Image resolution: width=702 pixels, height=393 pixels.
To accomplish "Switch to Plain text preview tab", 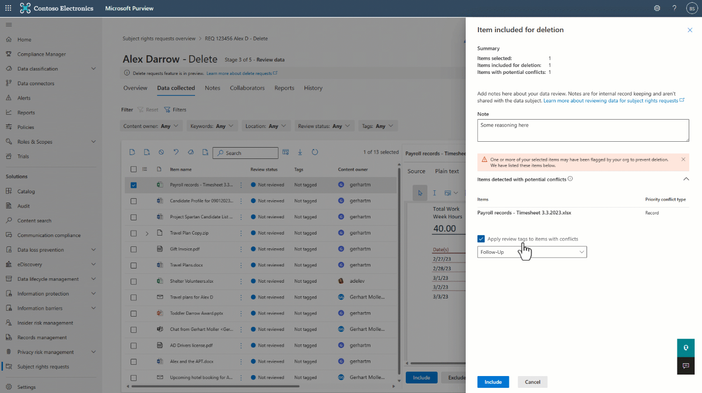I will click(446, 171).
